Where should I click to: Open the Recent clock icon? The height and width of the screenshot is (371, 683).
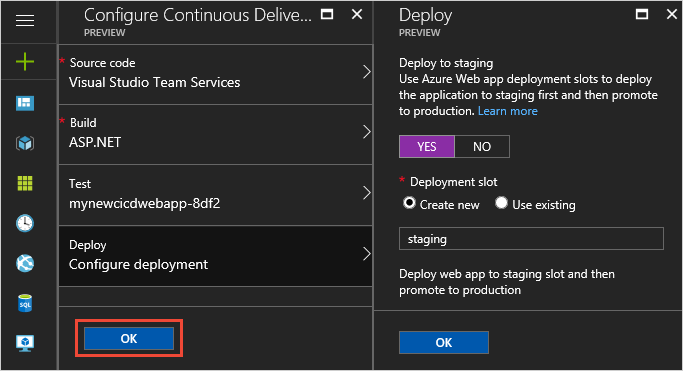click(x=25, y=223)
